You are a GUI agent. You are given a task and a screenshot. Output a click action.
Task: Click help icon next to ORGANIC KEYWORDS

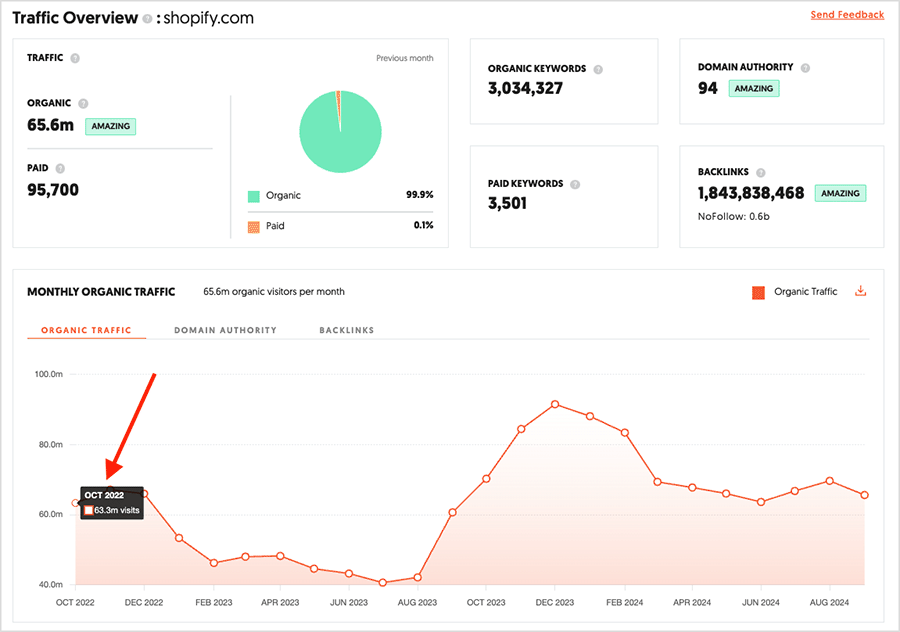pyautogui.click(x=598, y=69)
